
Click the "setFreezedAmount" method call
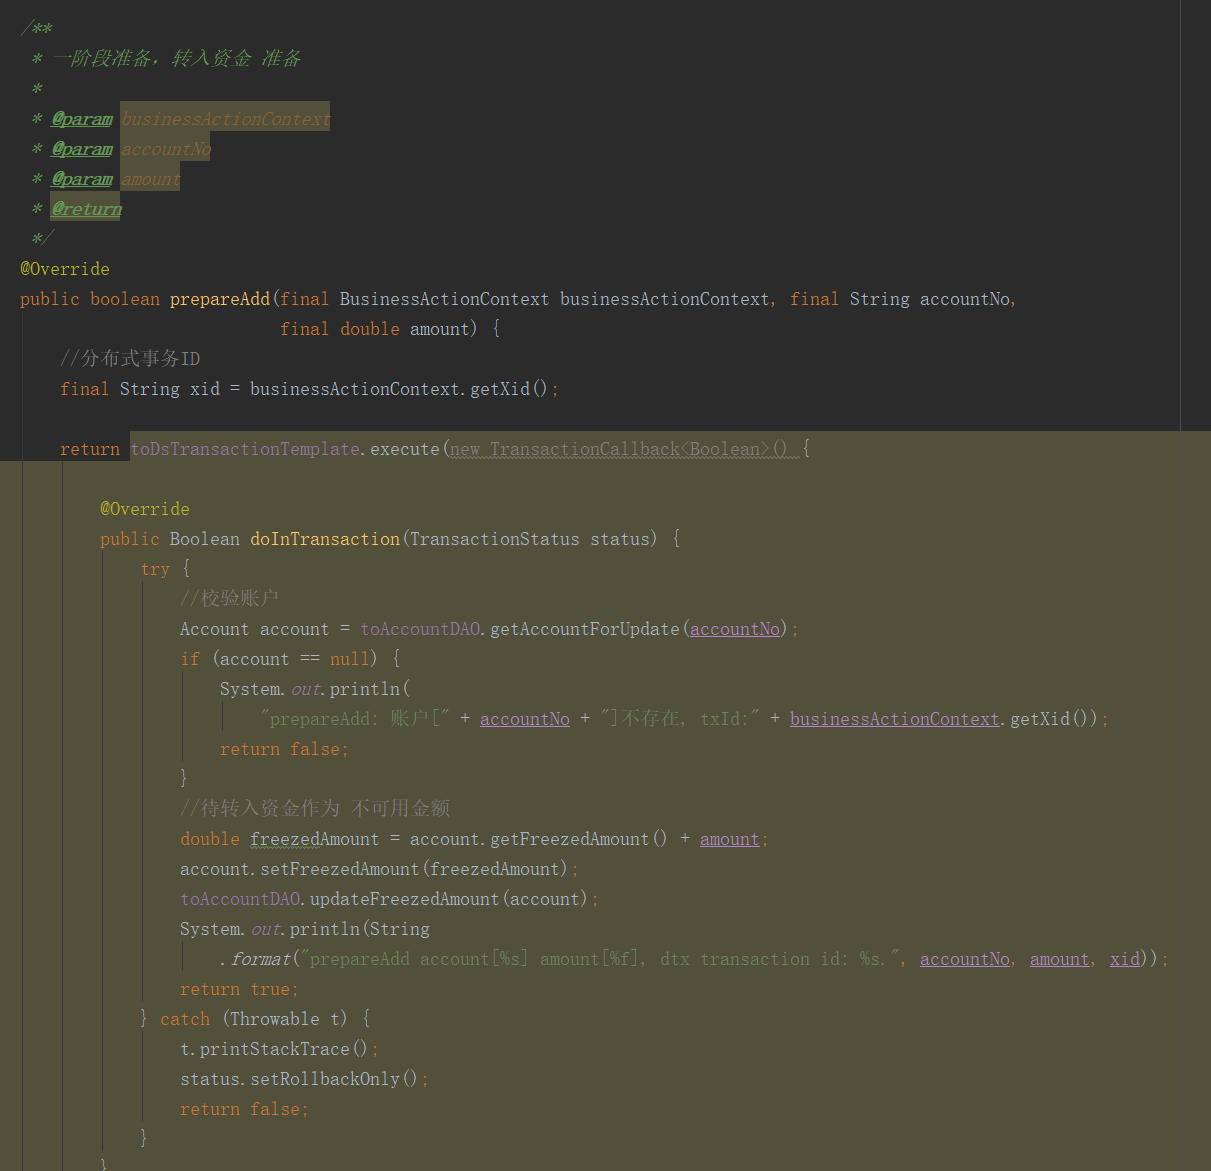point(340,869)
